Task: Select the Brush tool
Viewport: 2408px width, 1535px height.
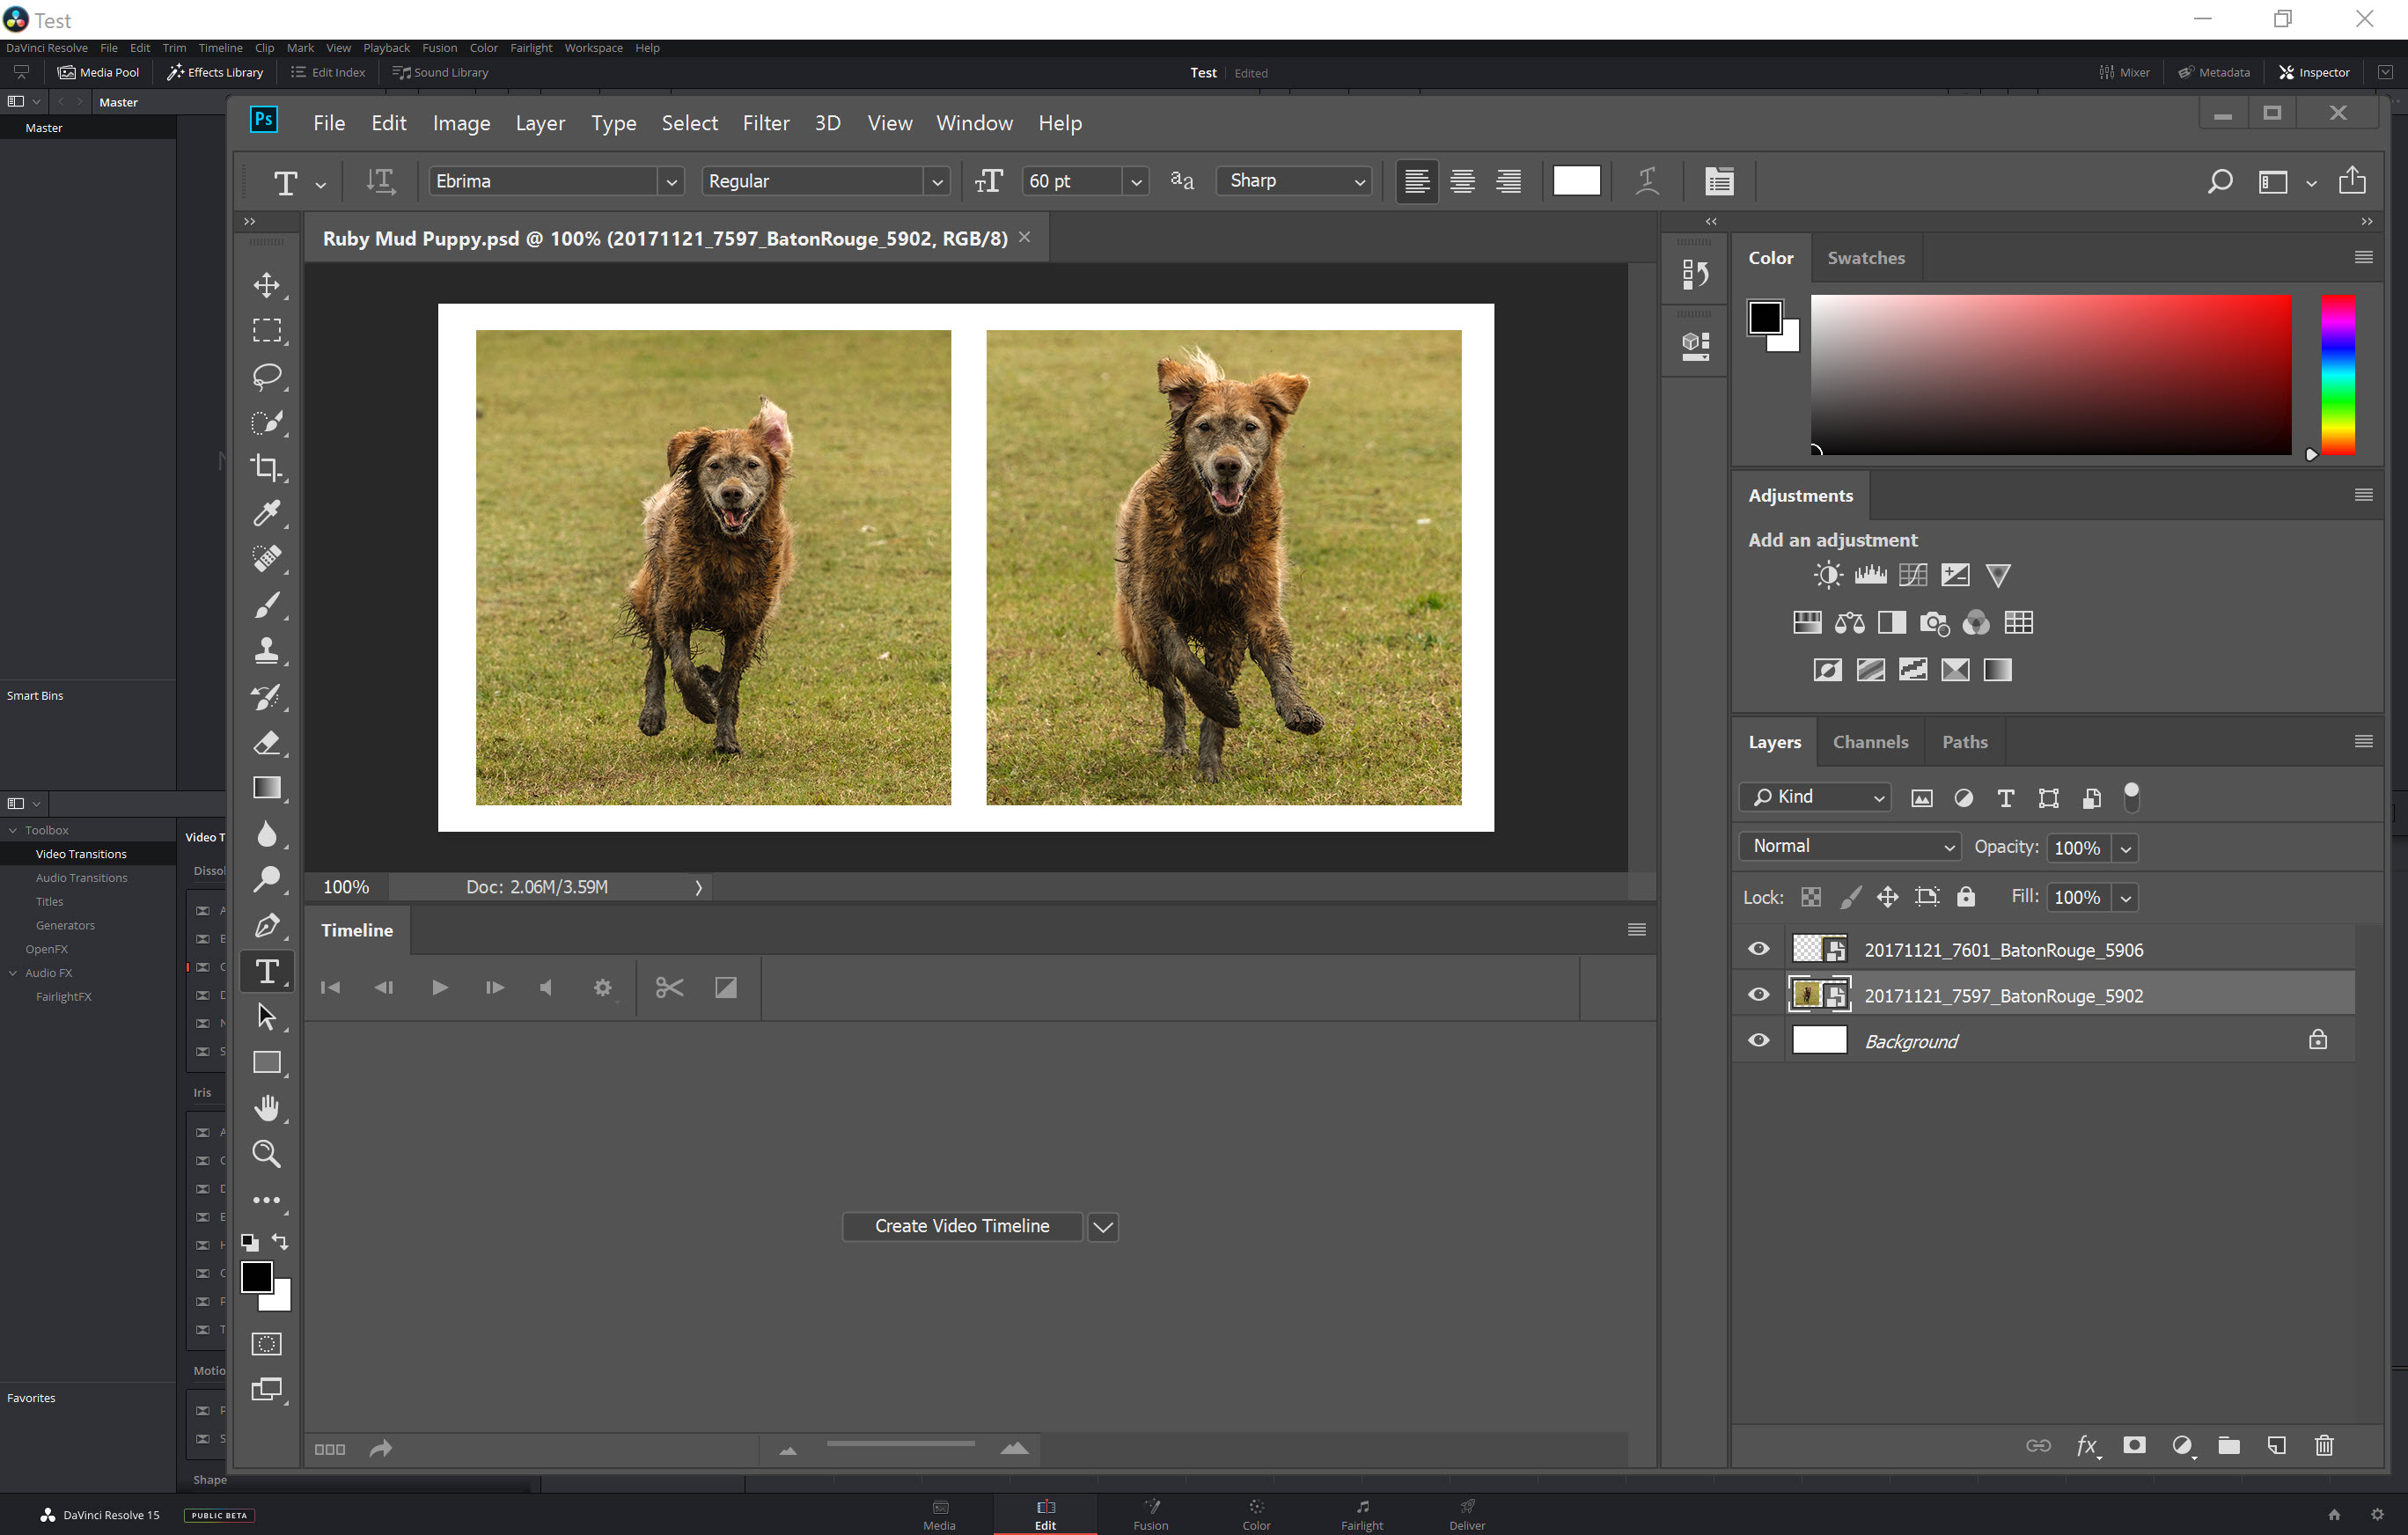Action: point(266,605)
